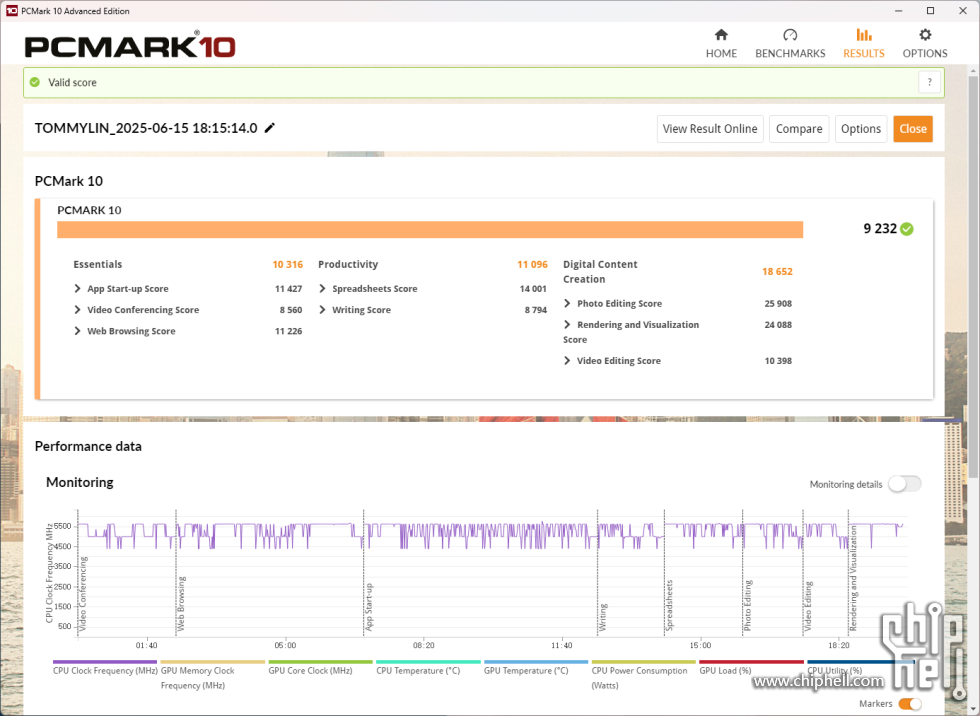
Task: Expand Spreadsheets Score details
Action: click(x=322, y=289)
